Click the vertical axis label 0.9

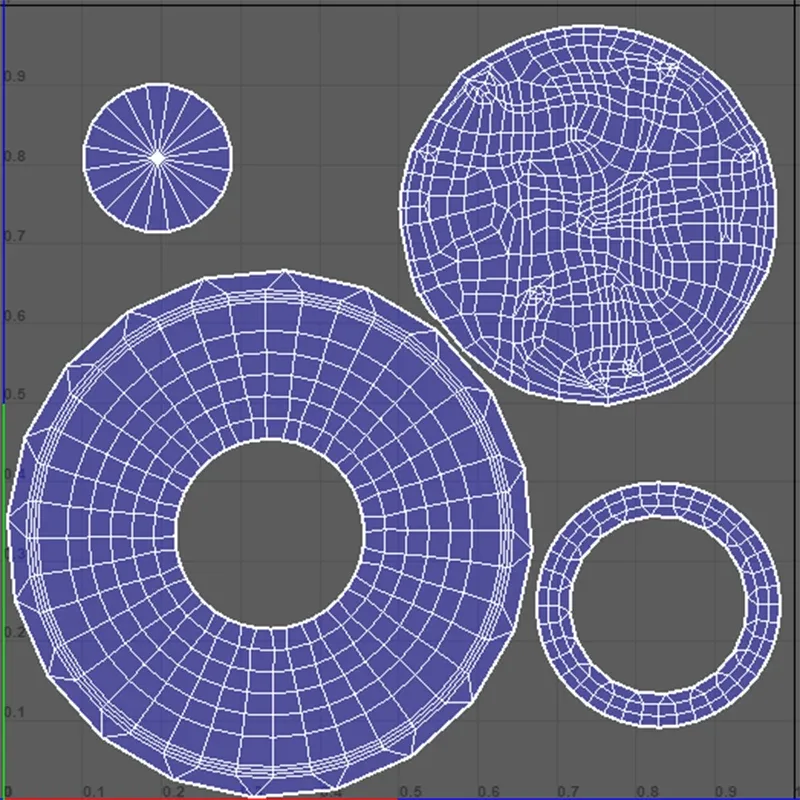[x=14, y=76]
